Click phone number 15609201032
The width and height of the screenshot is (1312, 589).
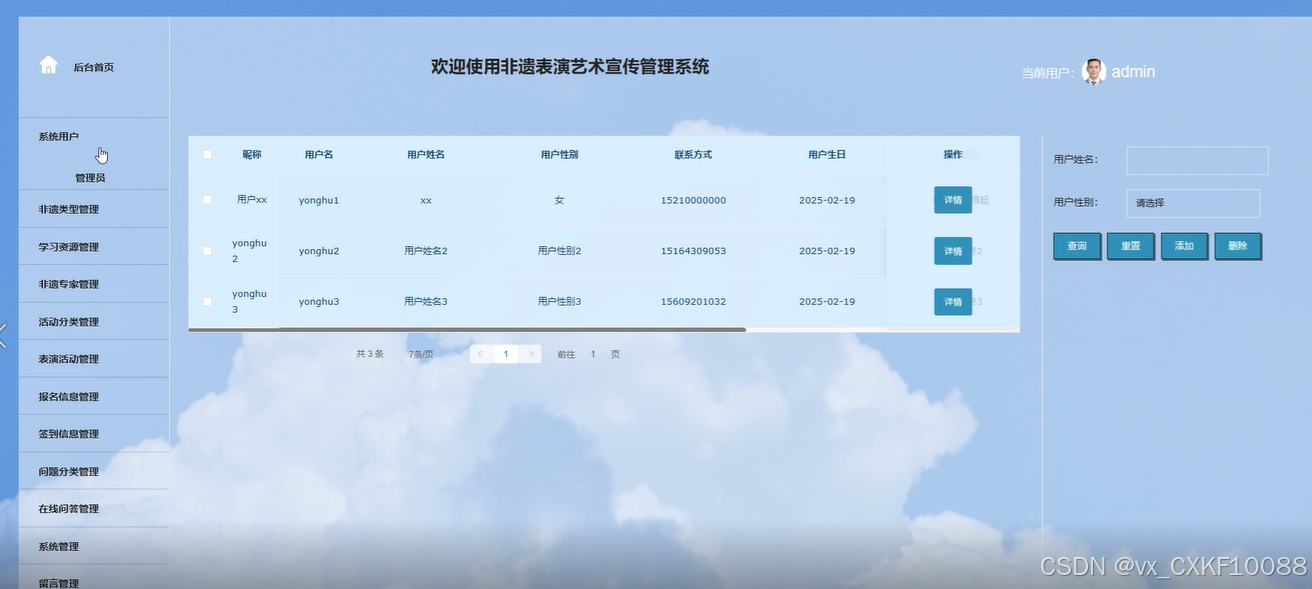point(693,301)
